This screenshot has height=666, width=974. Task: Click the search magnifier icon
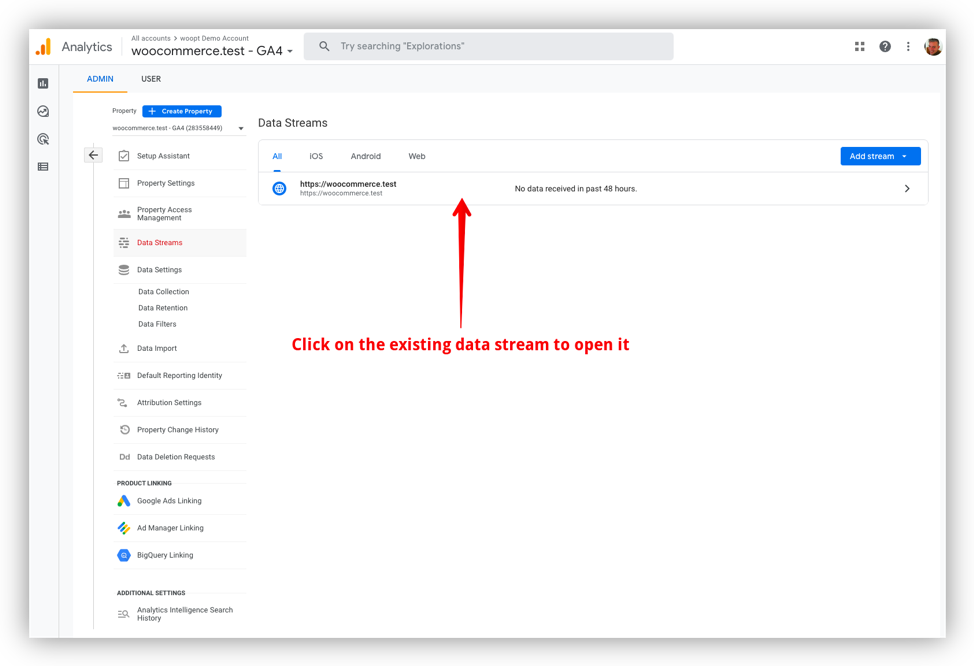(324, 46)
